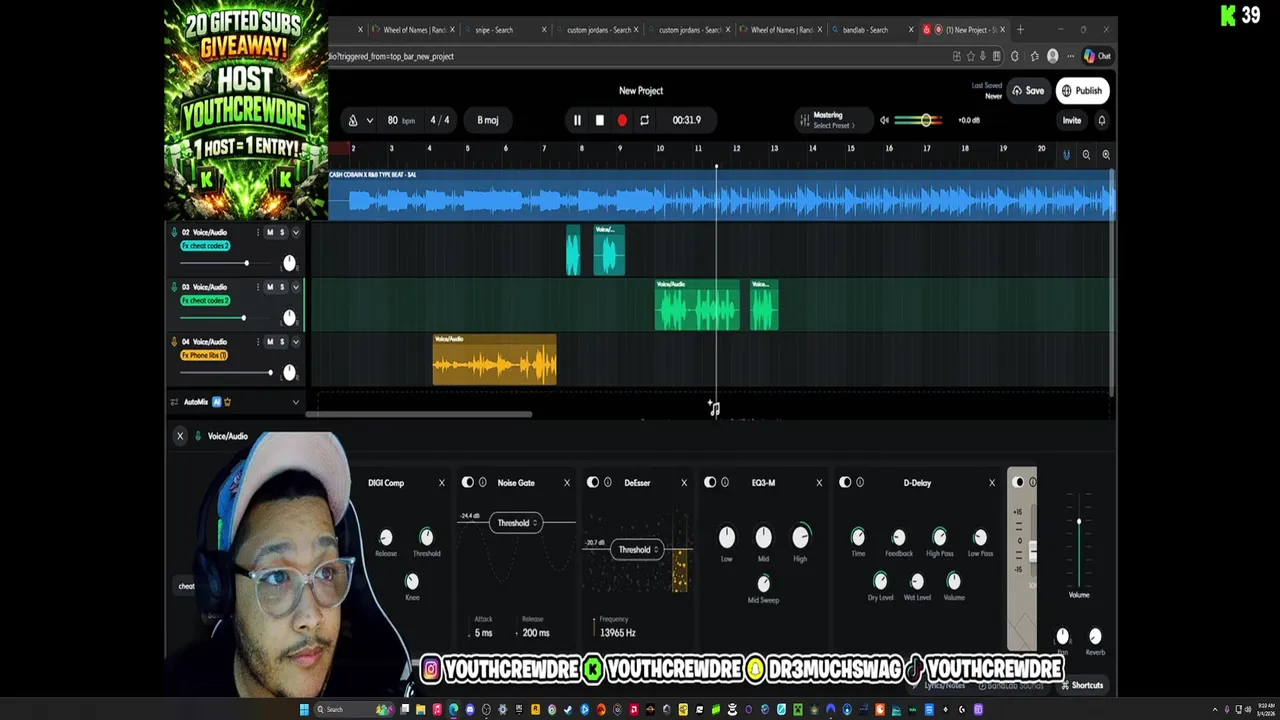The width and height of the screenshot is (1280, 720).
Task: Bypass the DeEsser effect toggle
Action: [x=593, y=483]
